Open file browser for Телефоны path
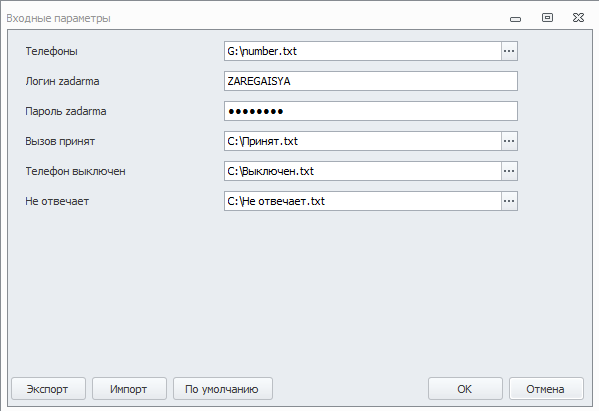This screenshot has height=411, width=599. click(509, 51)
